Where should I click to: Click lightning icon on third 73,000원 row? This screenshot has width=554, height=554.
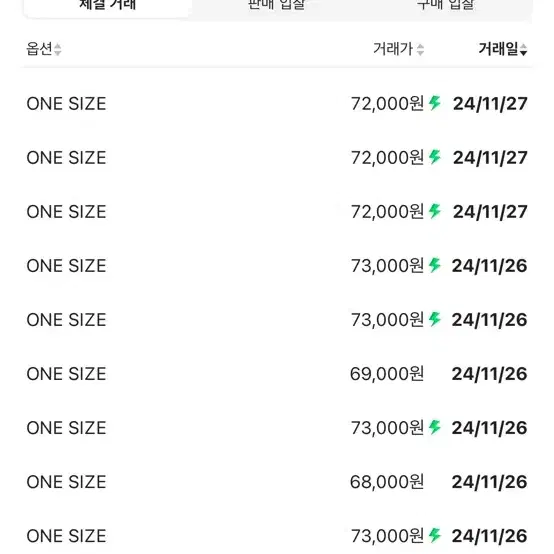[435, 428]
